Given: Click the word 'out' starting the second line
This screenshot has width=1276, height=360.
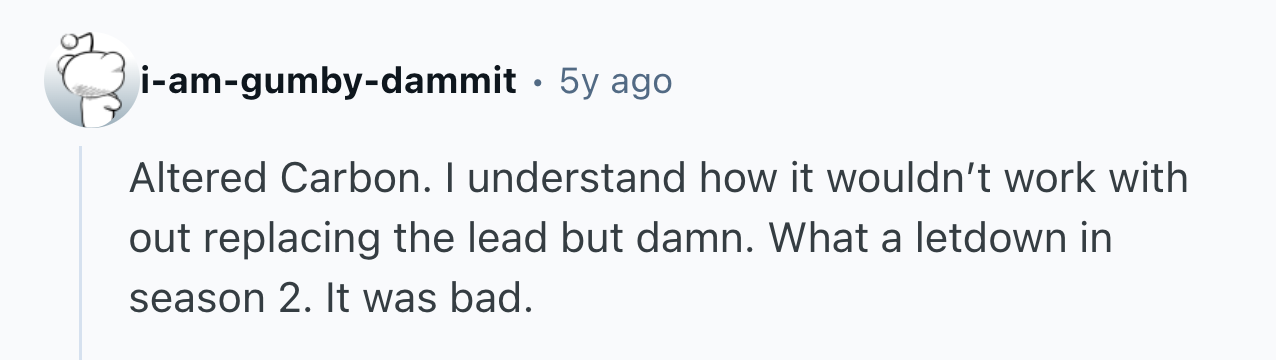Looking at the screenshot, I should pos(155,240).
